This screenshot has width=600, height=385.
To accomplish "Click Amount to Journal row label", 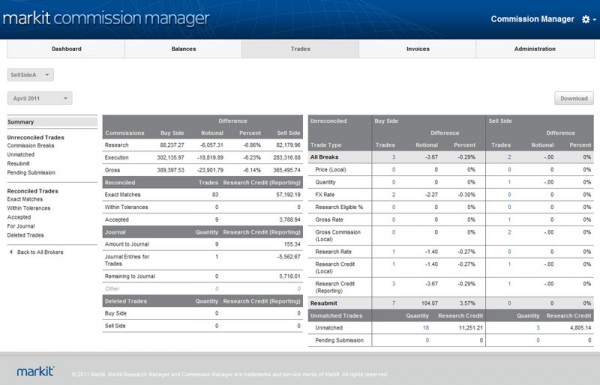I will coord(127,244).
